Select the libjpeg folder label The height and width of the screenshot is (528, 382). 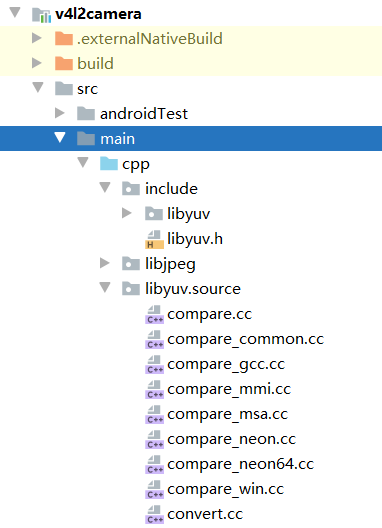coord(170,264)
